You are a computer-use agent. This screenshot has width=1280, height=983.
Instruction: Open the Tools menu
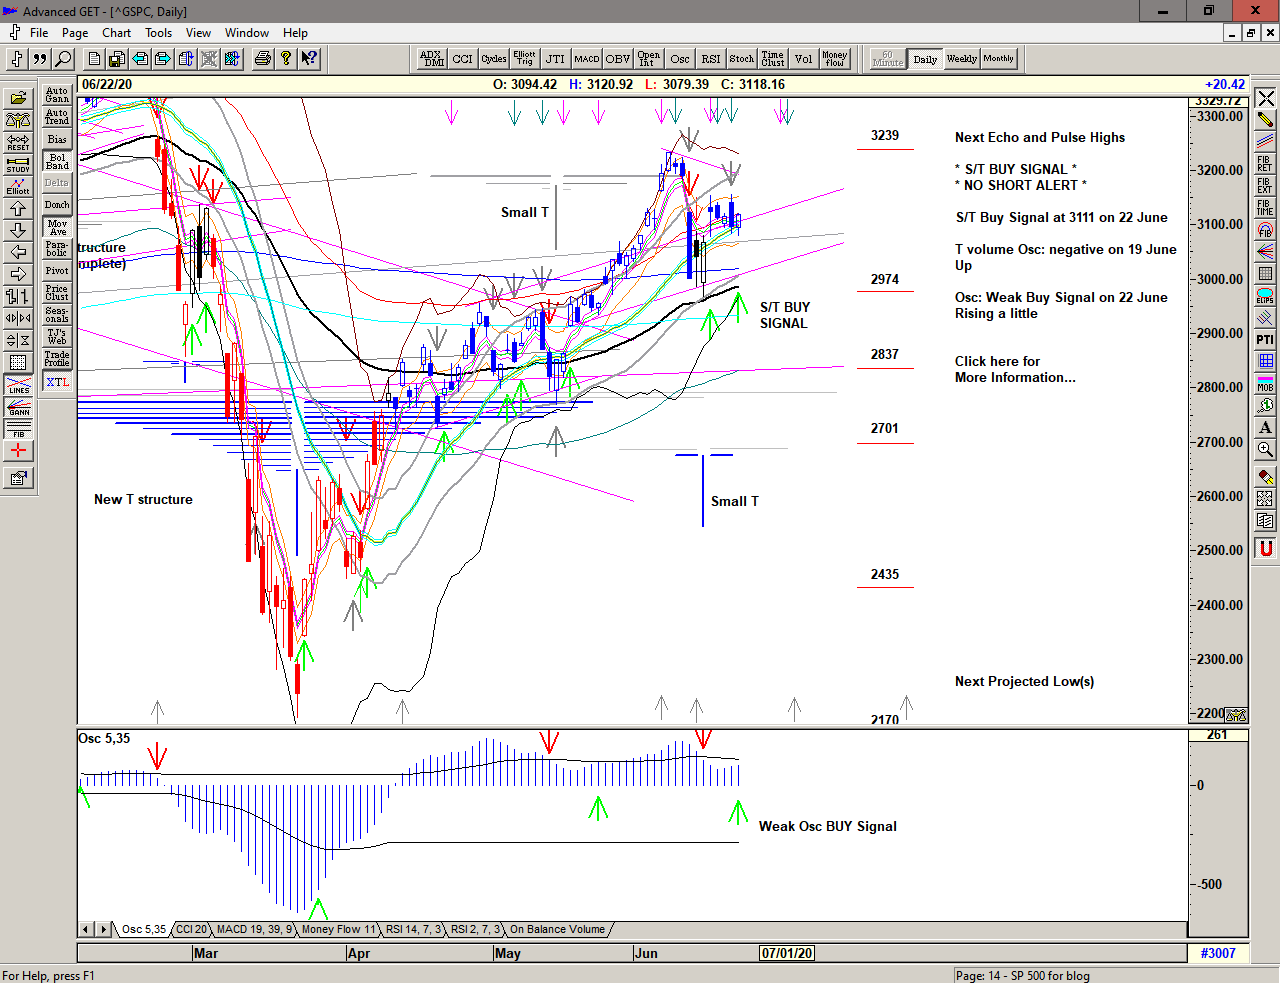158,33
